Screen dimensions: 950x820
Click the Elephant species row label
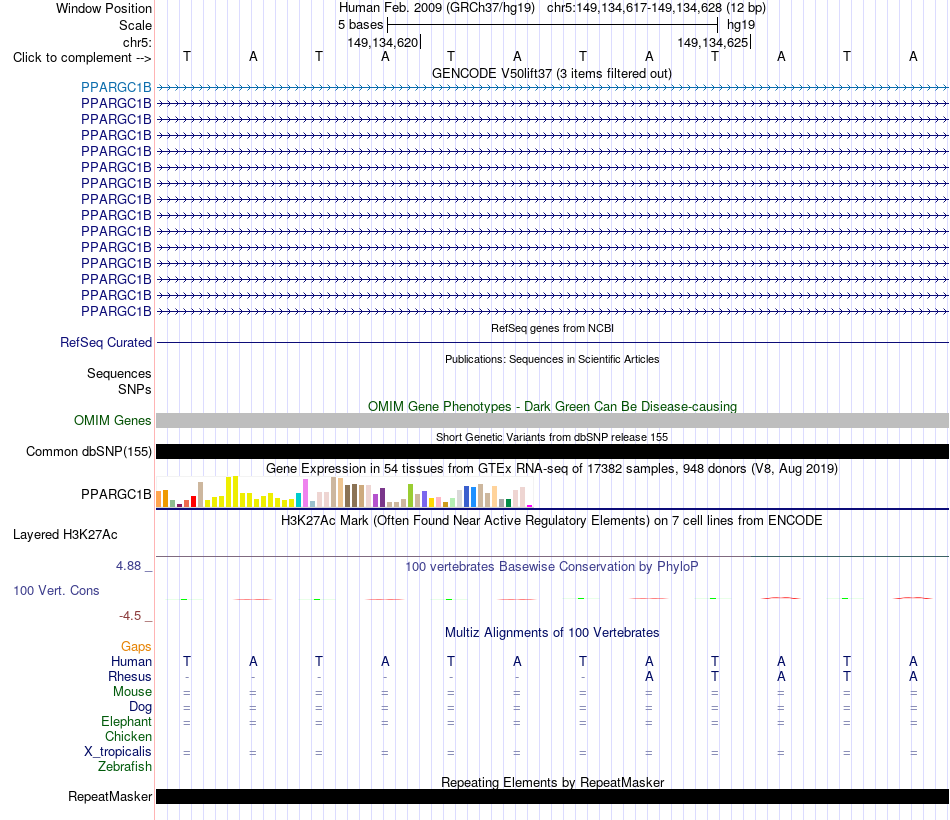[x=126, y=721]
